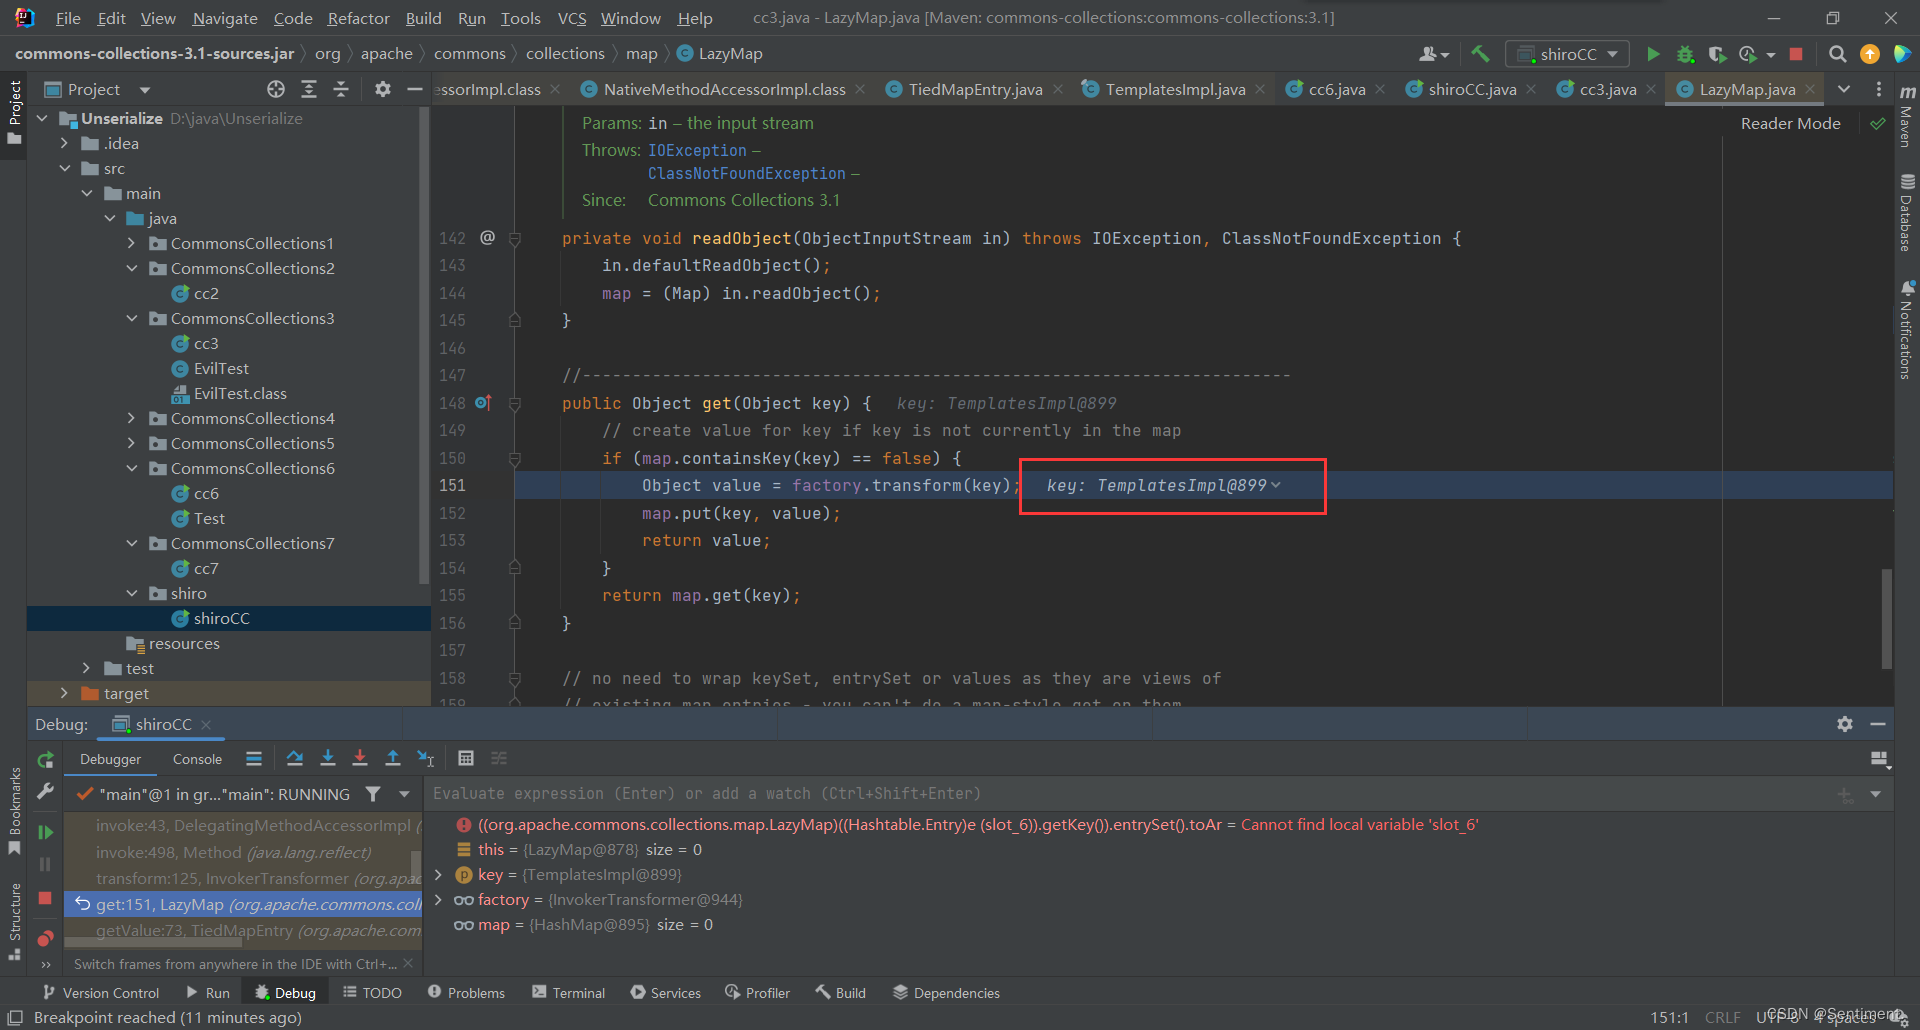Click Step Over in the debugger toolbar
This screenshot has width=1920, height=1030.
click(x=295, y=758)
